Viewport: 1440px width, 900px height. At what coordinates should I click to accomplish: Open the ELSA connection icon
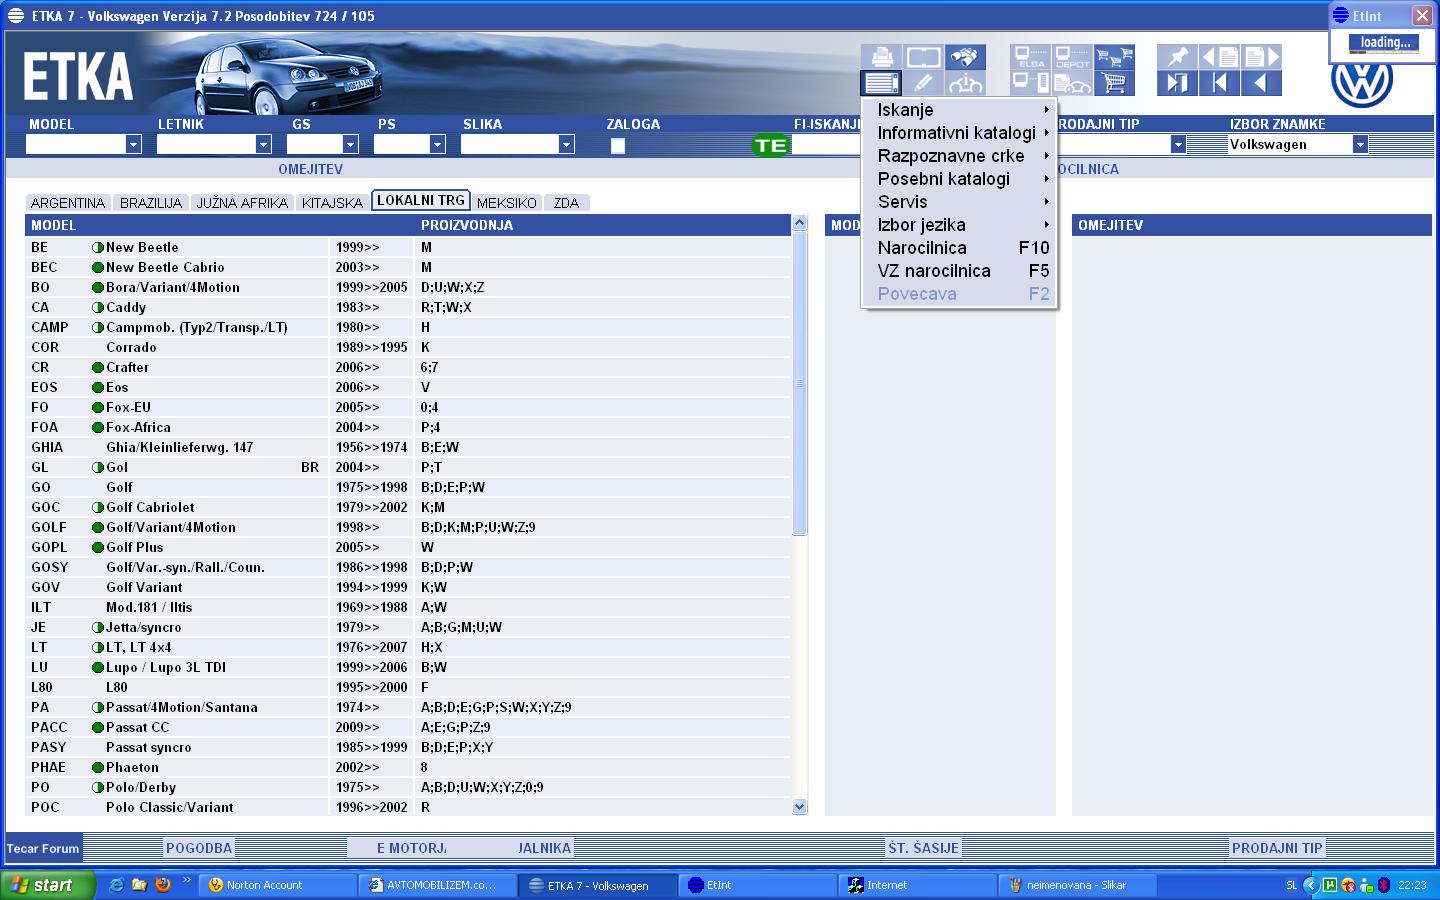pyautogui.click(x=1031, y=57)
